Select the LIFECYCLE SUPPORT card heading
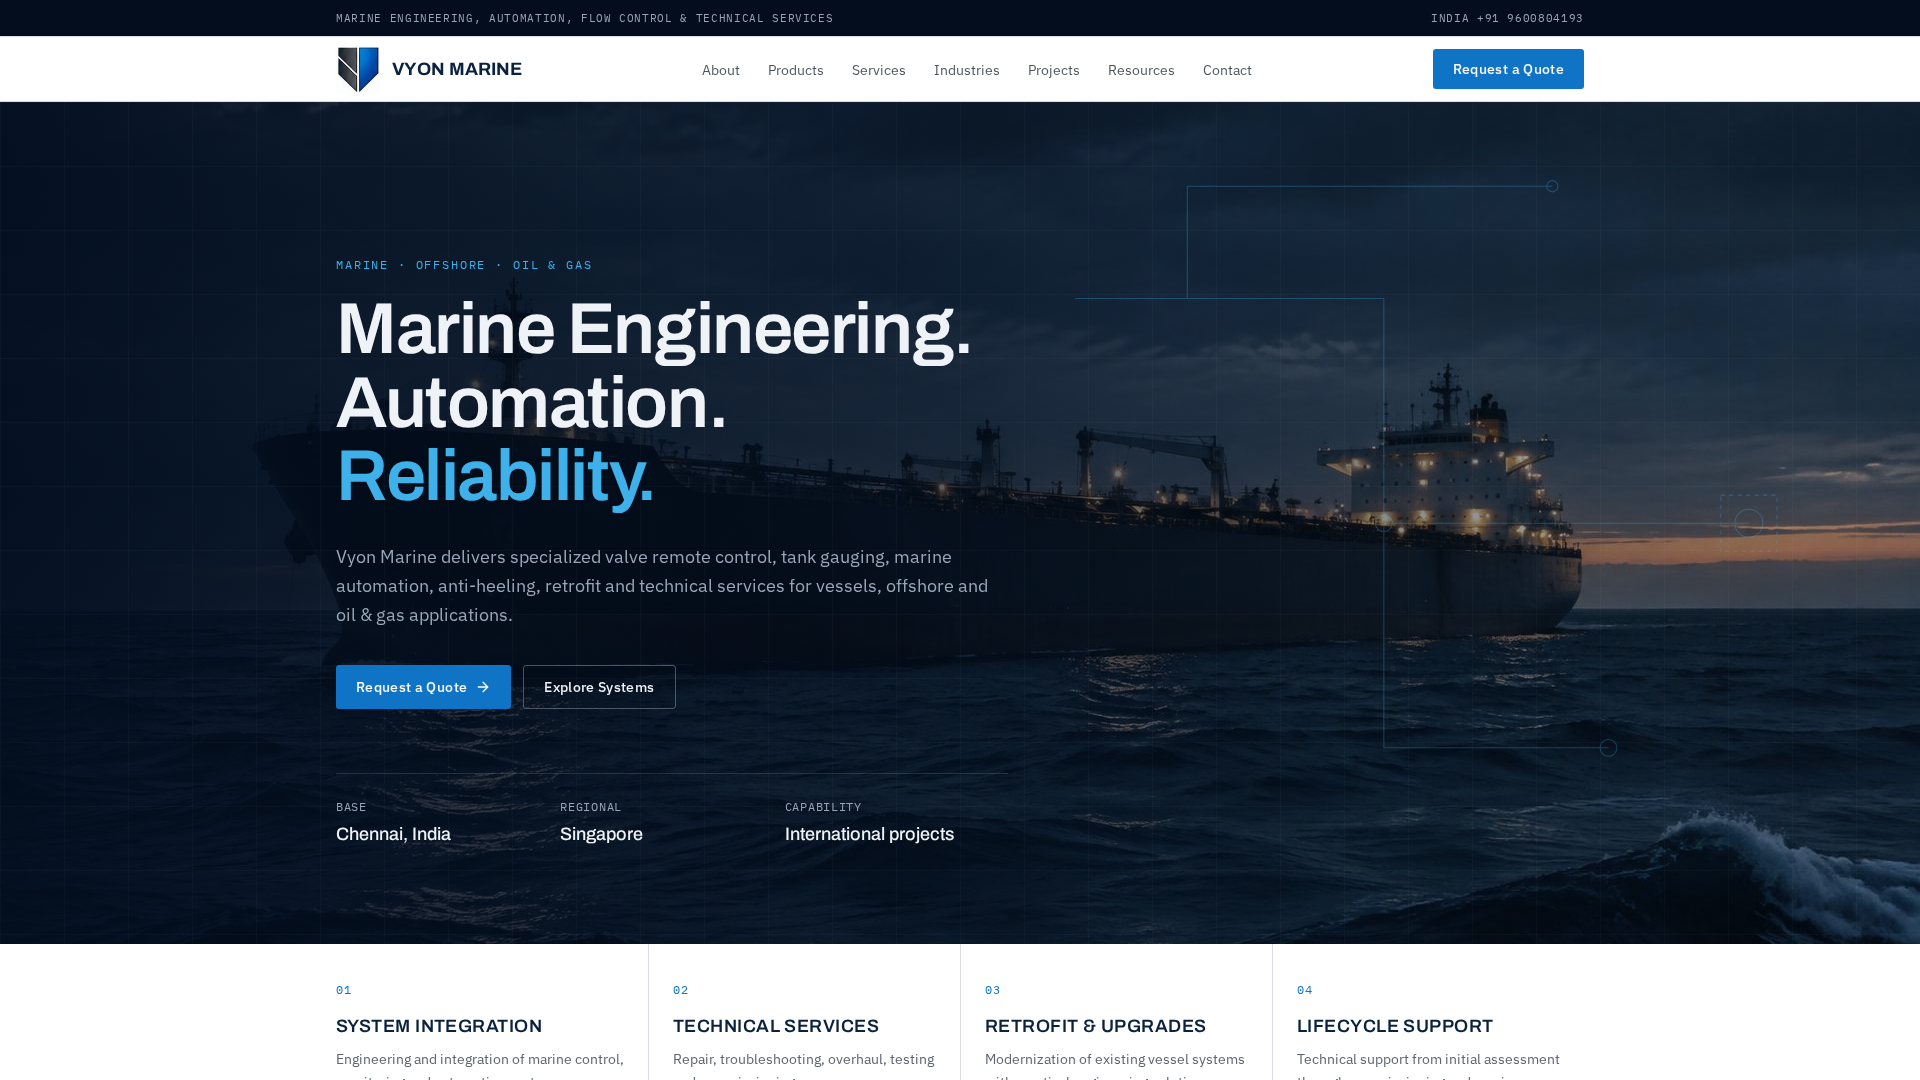This screenshot has width=1920, height=1080. point(1395,1026)
